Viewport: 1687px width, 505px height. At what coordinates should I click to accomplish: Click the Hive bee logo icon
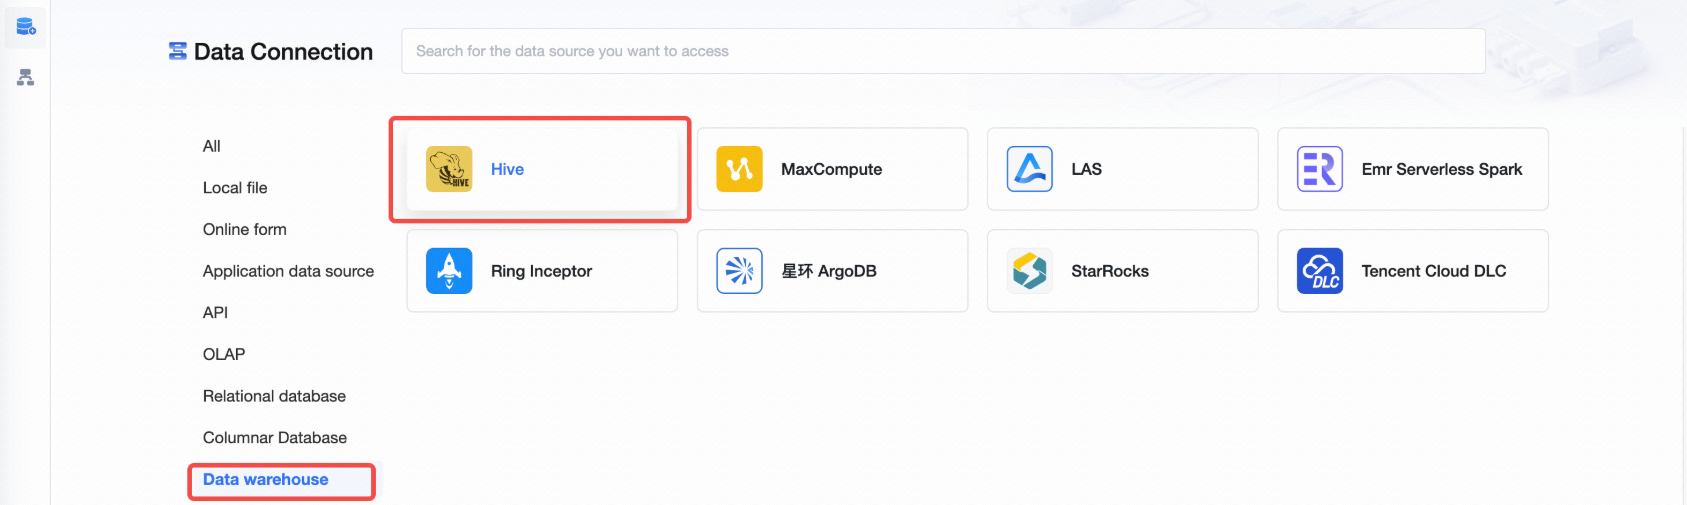coord(449,169)
